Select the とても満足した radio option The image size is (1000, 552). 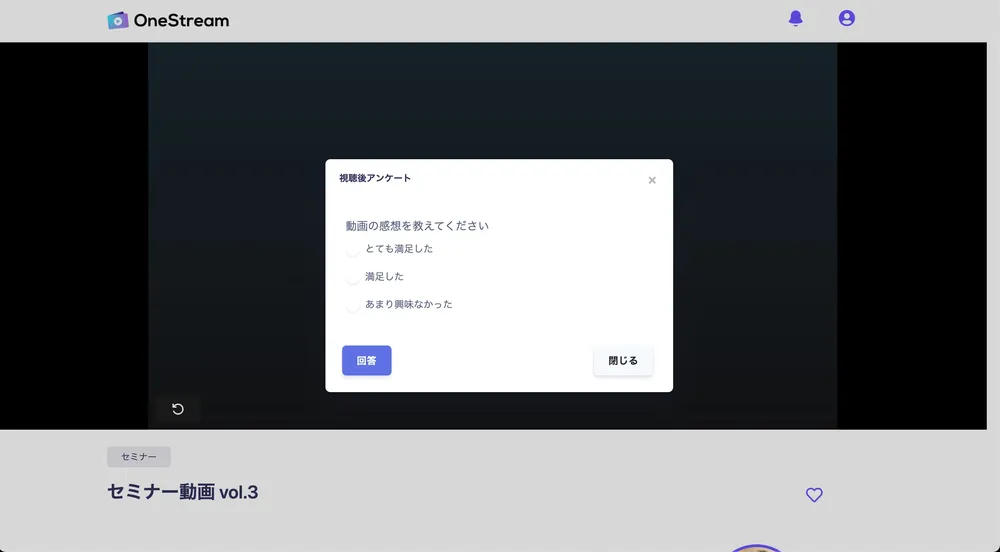pos(352,249)
